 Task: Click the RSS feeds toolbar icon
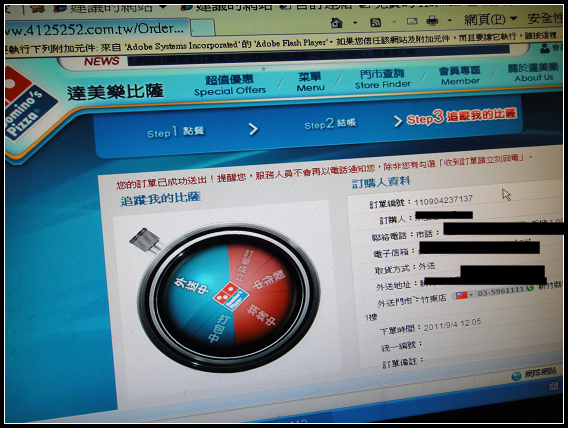[x=375, y=22]
